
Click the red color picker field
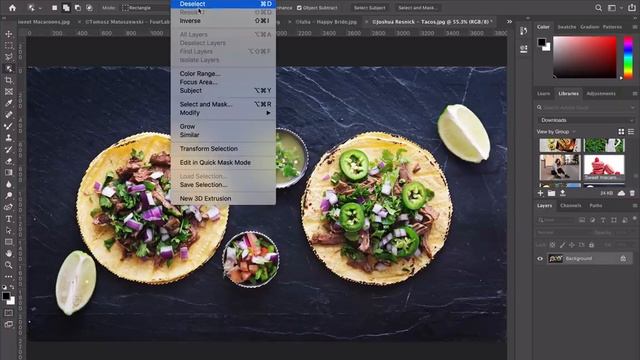(584, 57)
